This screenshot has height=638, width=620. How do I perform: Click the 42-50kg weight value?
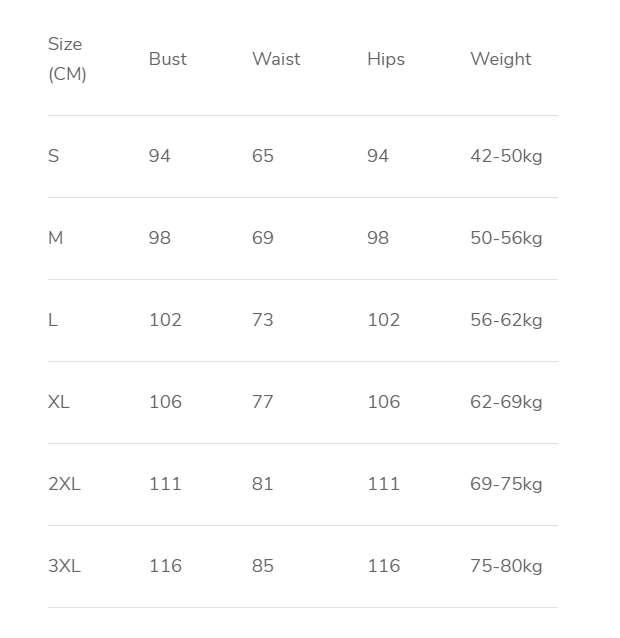click(x=506, y=156)
